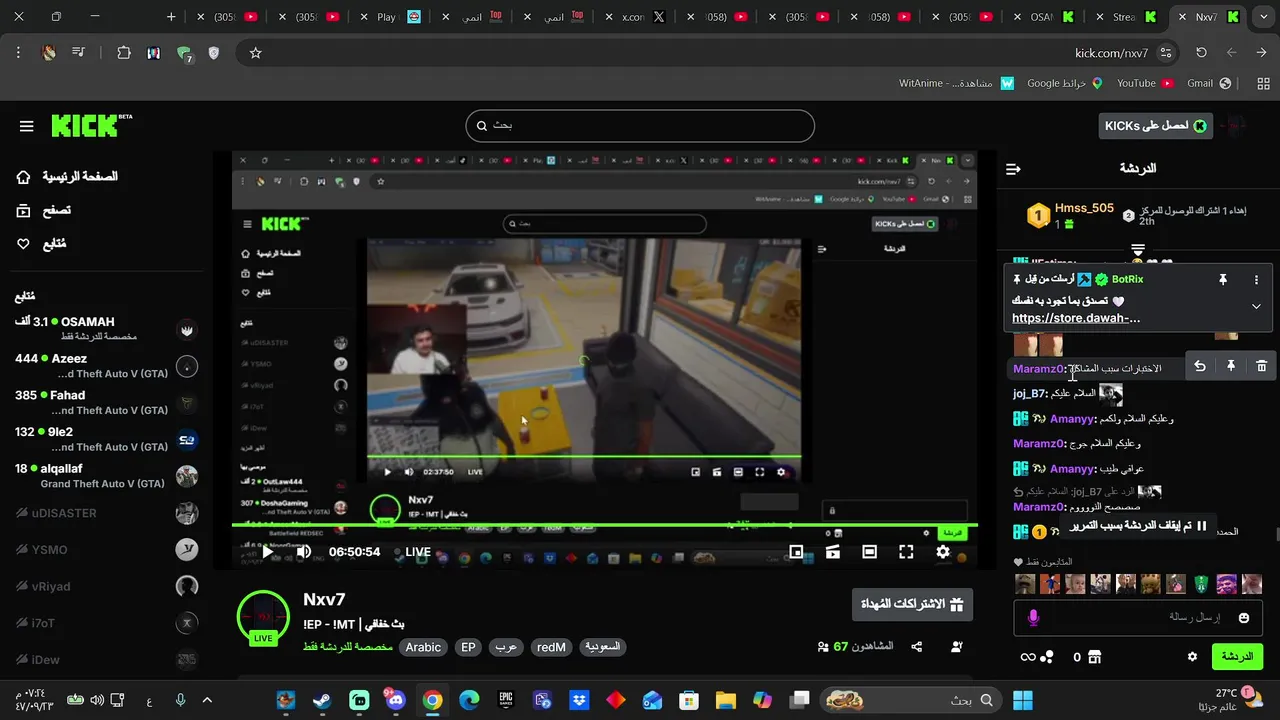Pin the highlighted Maramz0 chat message

(1231, 367)
